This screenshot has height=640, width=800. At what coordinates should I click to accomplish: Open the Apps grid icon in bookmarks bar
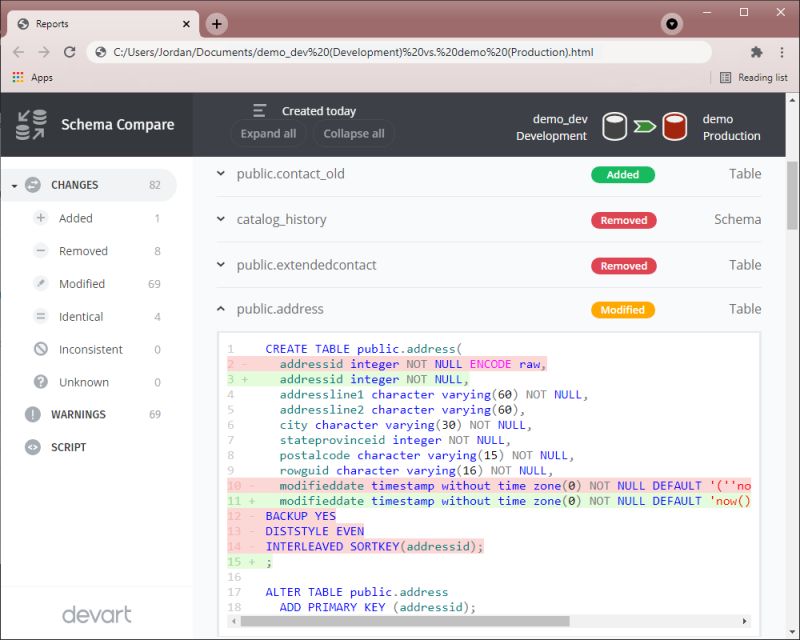[18, 77]
